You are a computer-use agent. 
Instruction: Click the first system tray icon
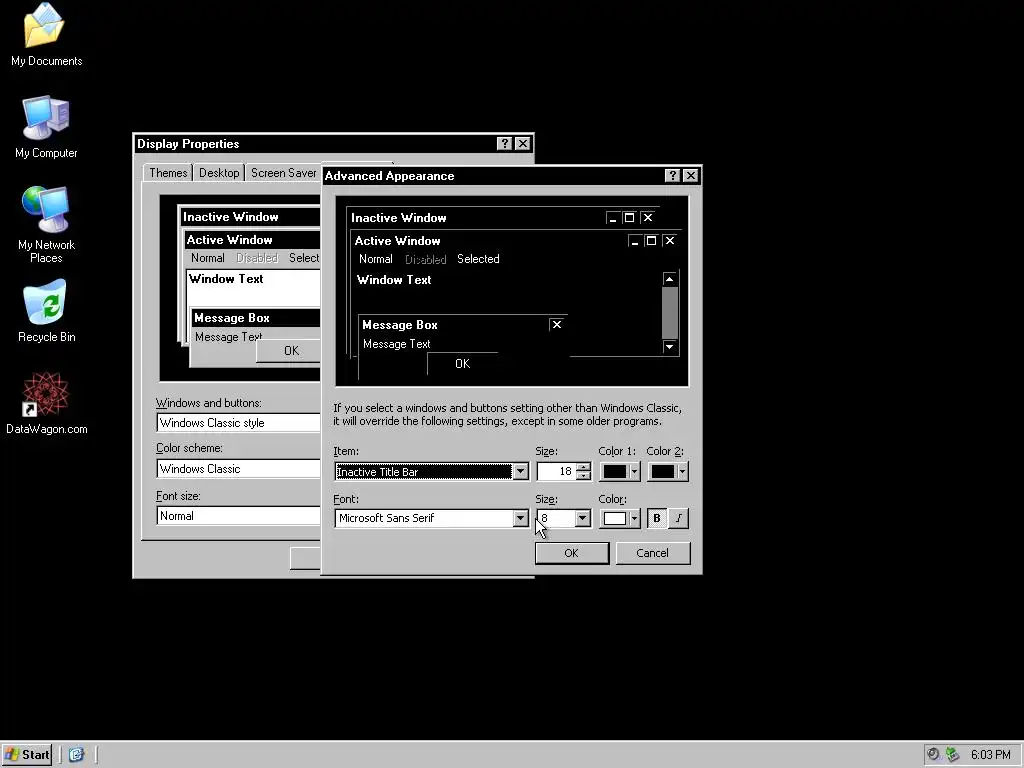click(933, 754)
